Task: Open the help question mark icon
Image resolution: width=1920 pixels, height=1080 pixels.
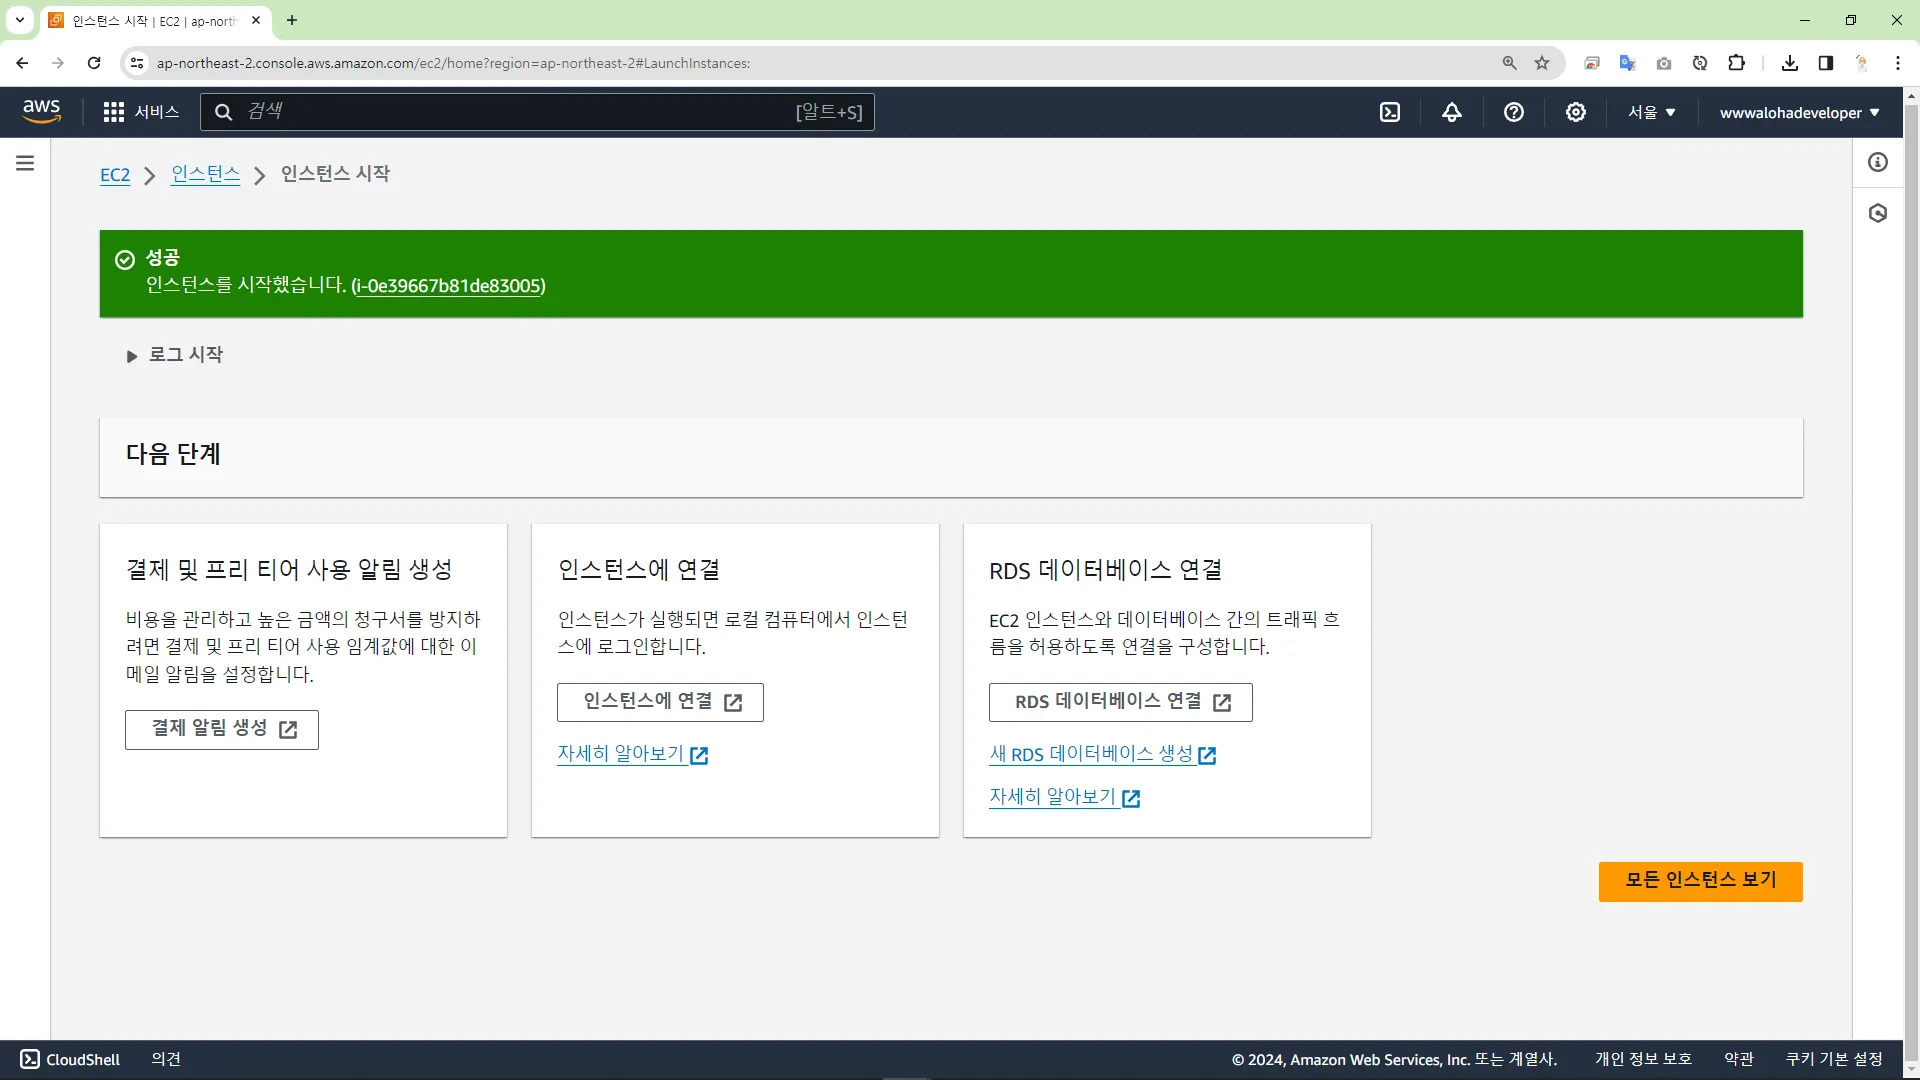Action: click(1514, 112)
